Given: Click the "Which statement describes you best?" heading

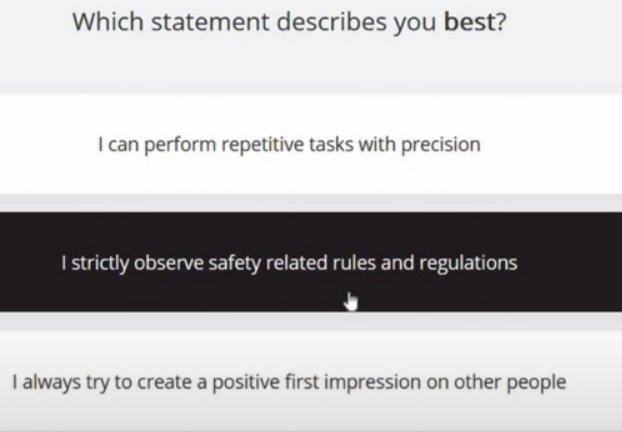Looking at the screenshot, I should (289, 22).
